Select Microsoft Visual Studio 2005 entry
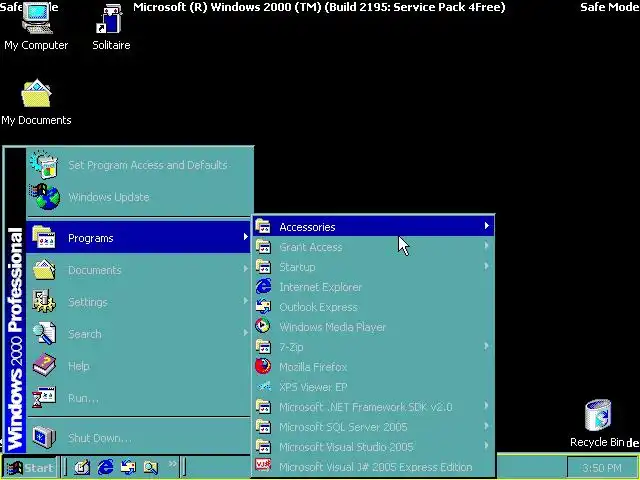The image size is (640, 480). pyautogui.click(x=373, y=447)
